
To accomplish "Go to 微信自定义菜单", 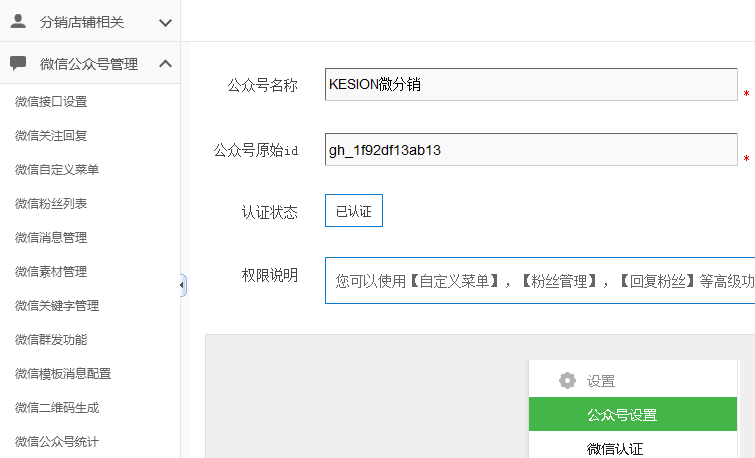I will click(x=57, y=169).
